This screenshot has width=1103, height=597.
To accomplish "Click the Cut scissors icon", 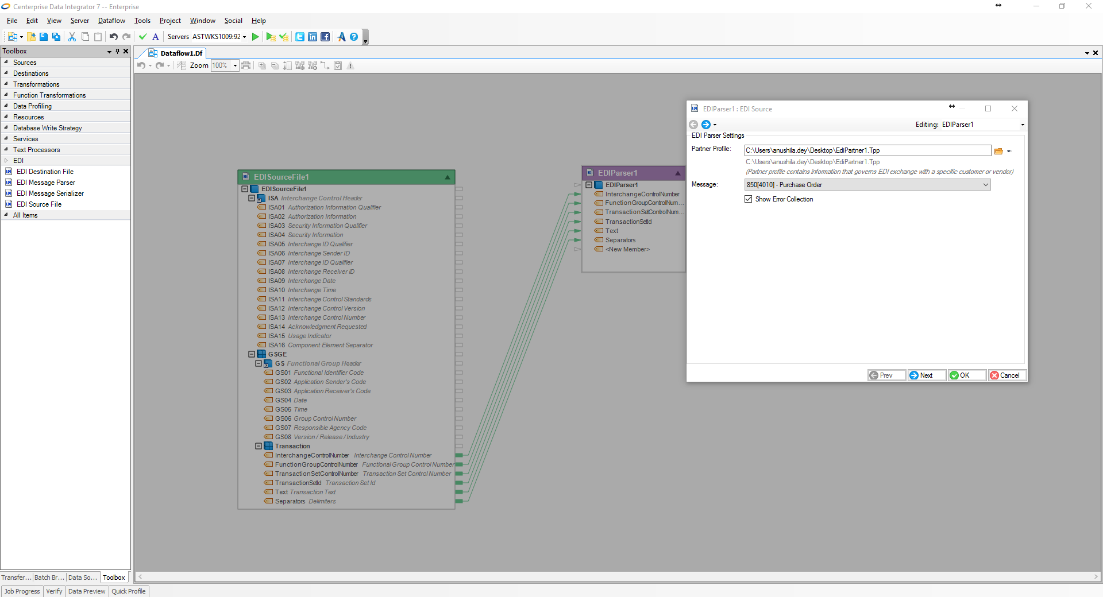I will point(72,37).
